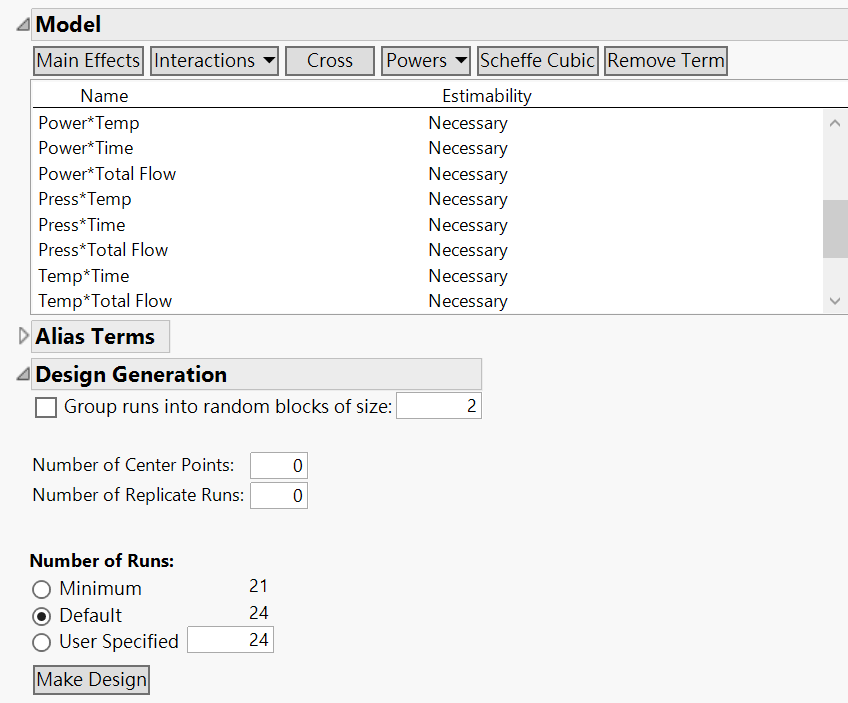848x703 pixels.
Task: Select the Default number of runs option
Action: (42, 615)
